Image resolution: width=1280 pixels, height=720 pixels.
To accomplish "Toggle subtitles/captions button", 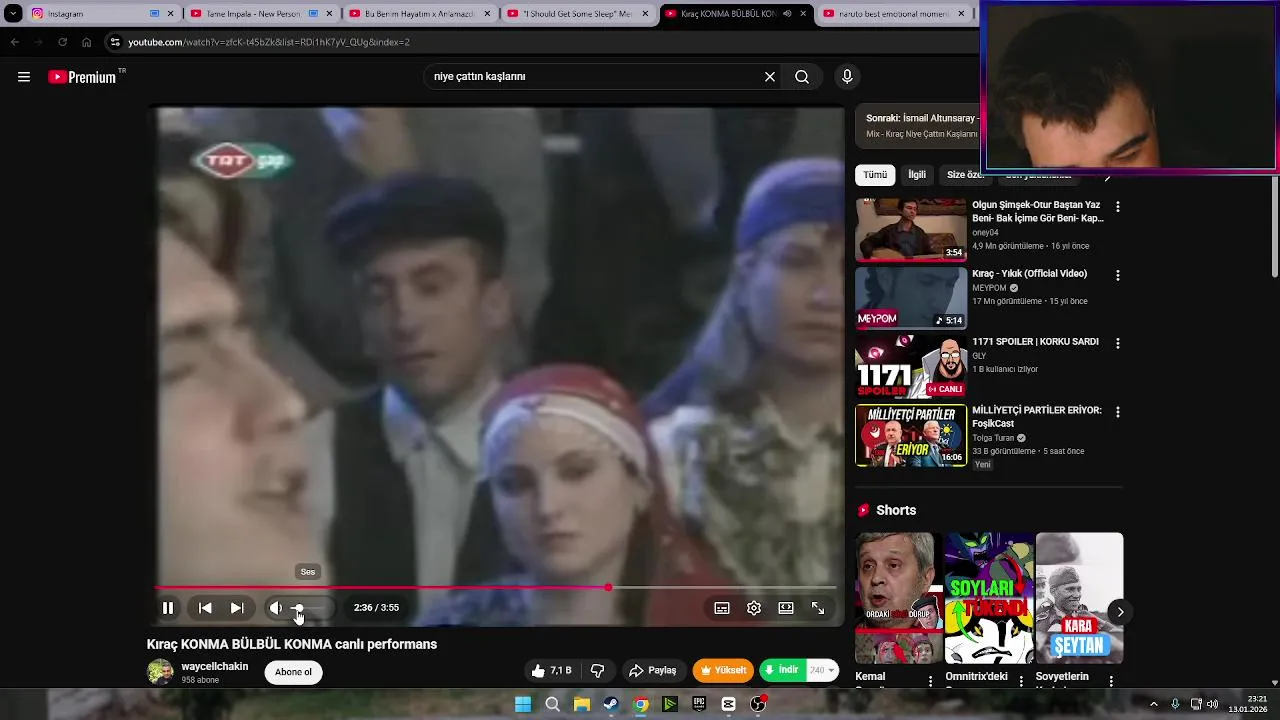I will (722, 608).
